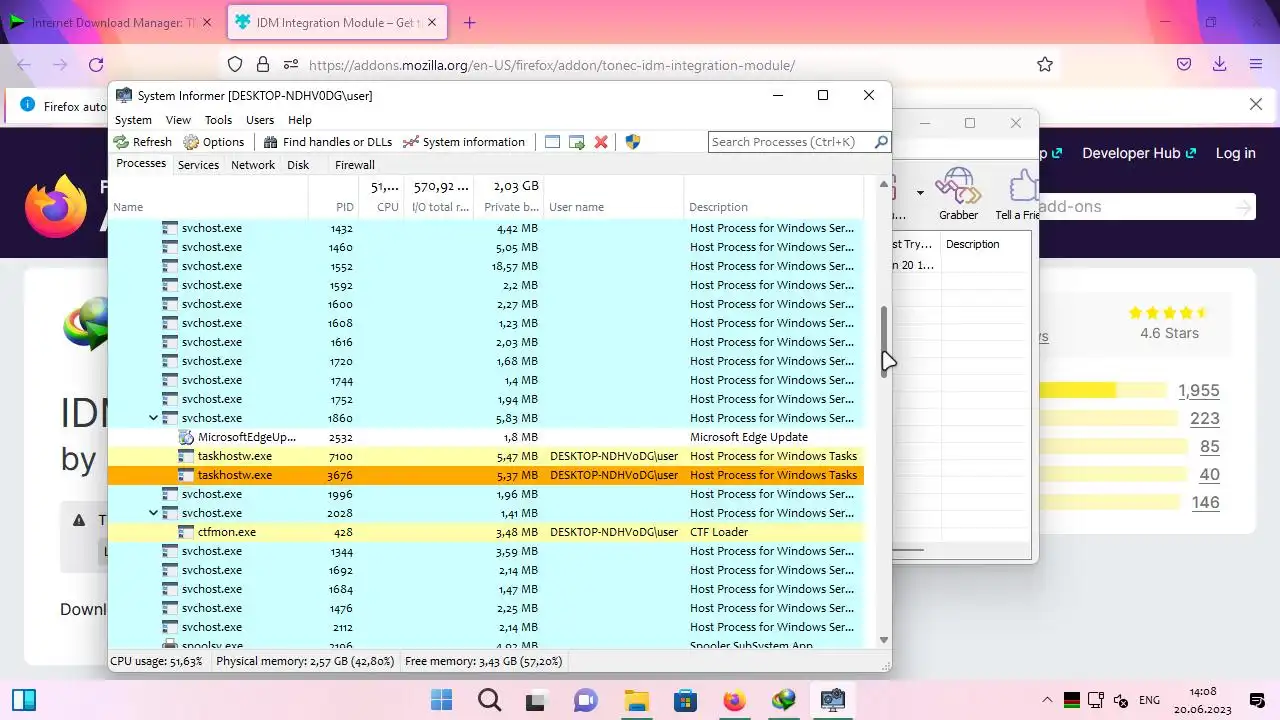
Task: Click the Physical memory status bar entry
Action: (305, 661)
